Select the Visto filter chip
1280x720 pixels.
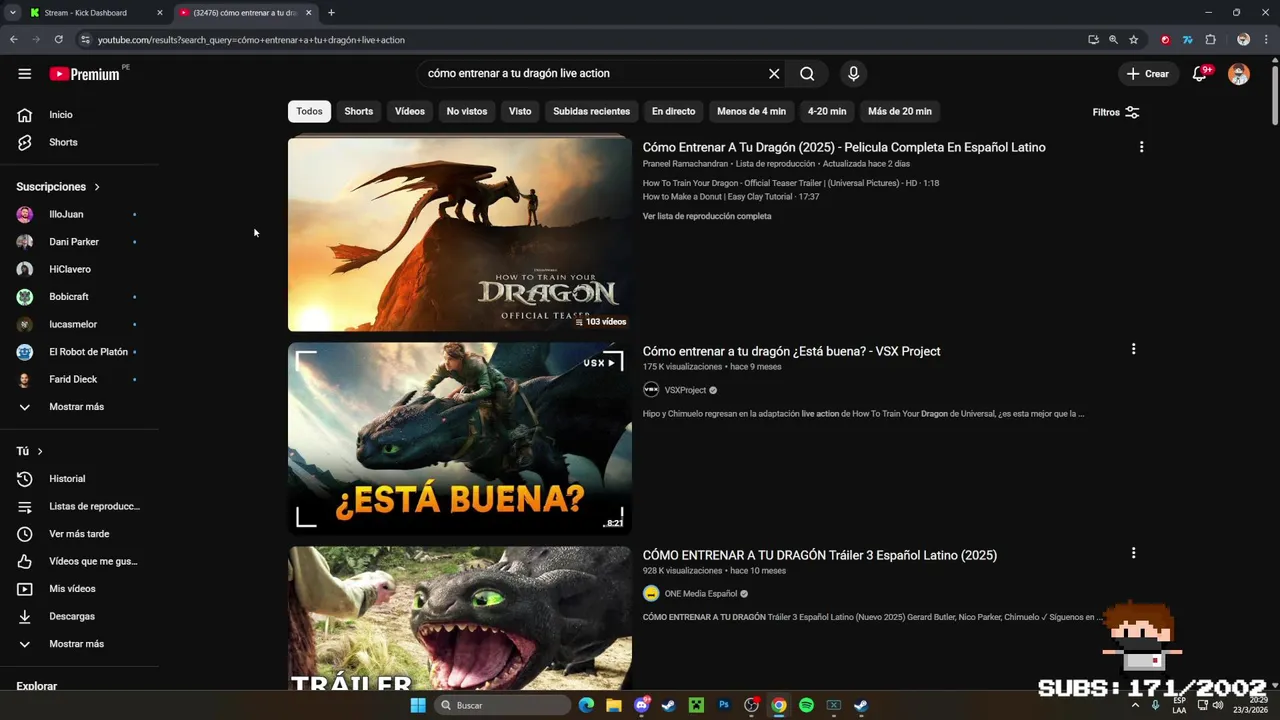coord(520,111)
